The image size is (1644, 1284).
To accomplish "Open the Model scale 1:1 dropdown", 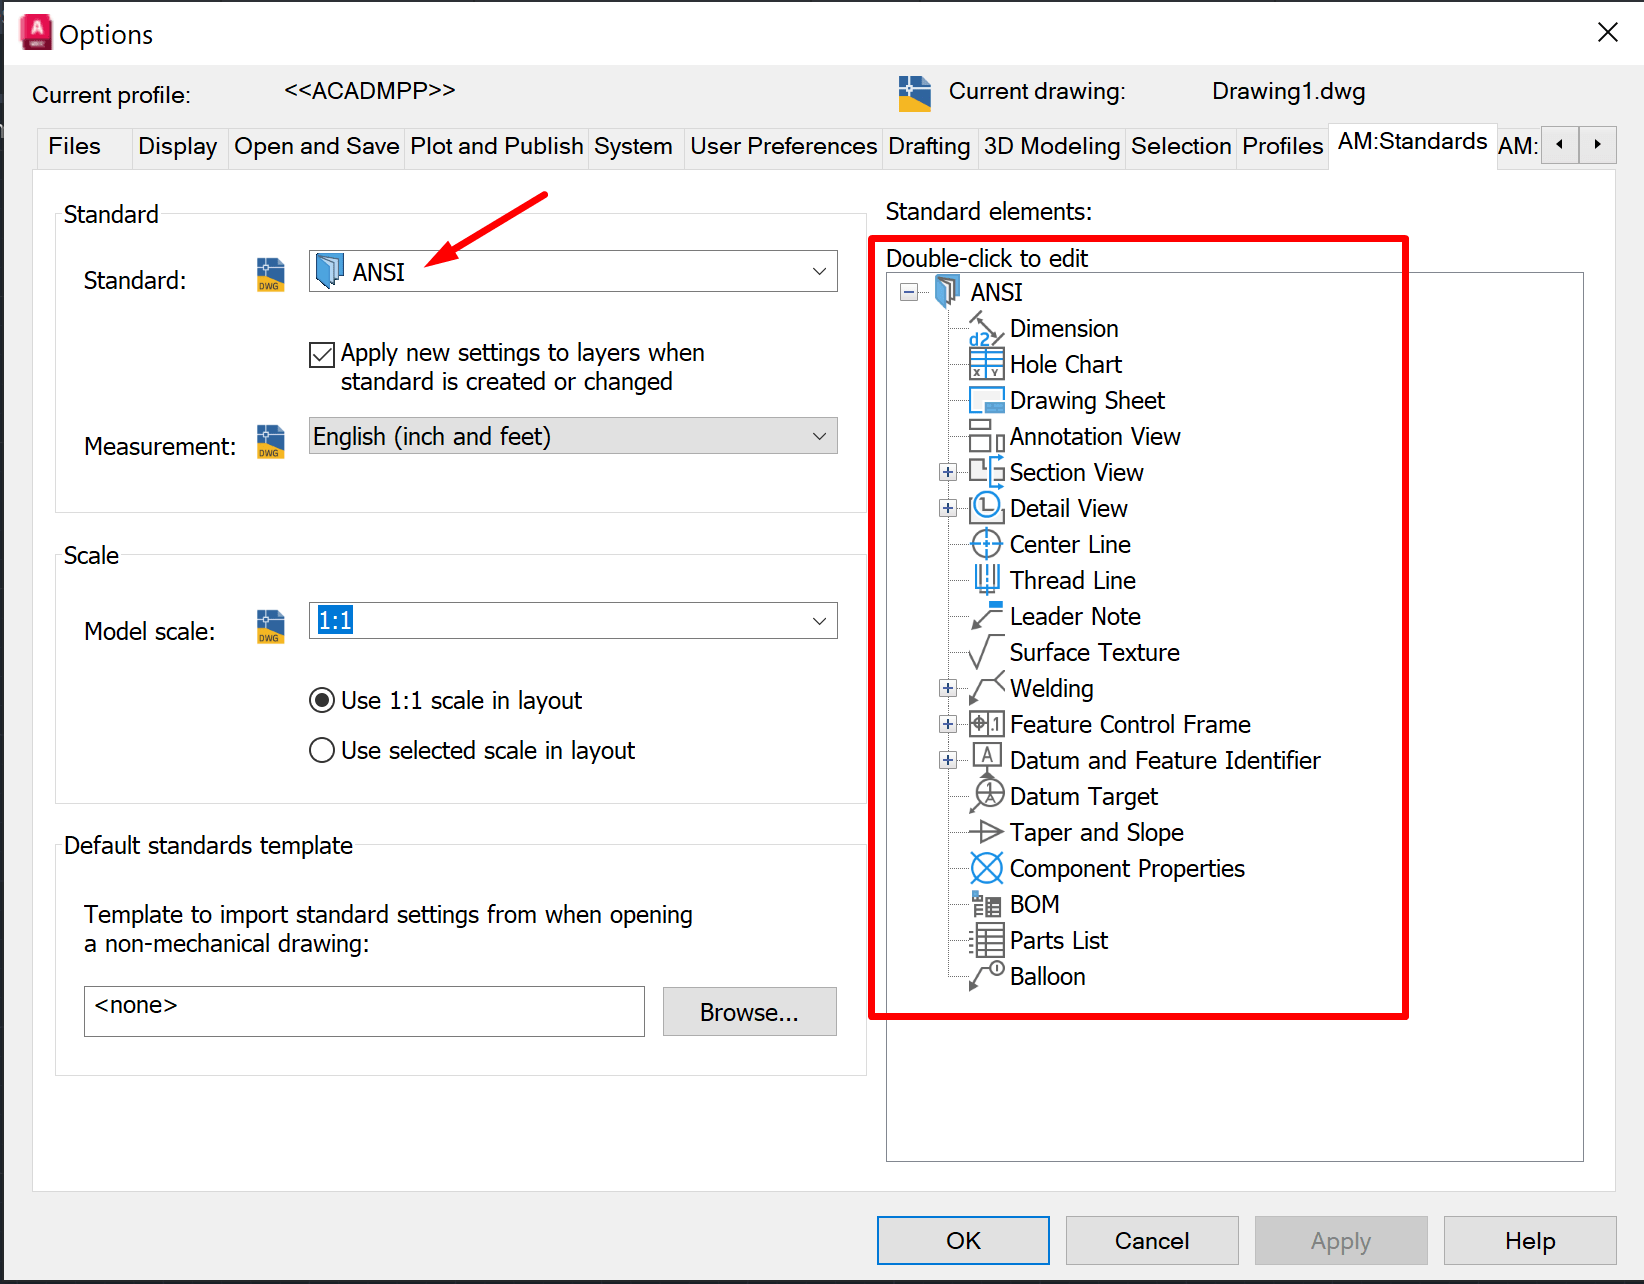I will tap(573, 620).
